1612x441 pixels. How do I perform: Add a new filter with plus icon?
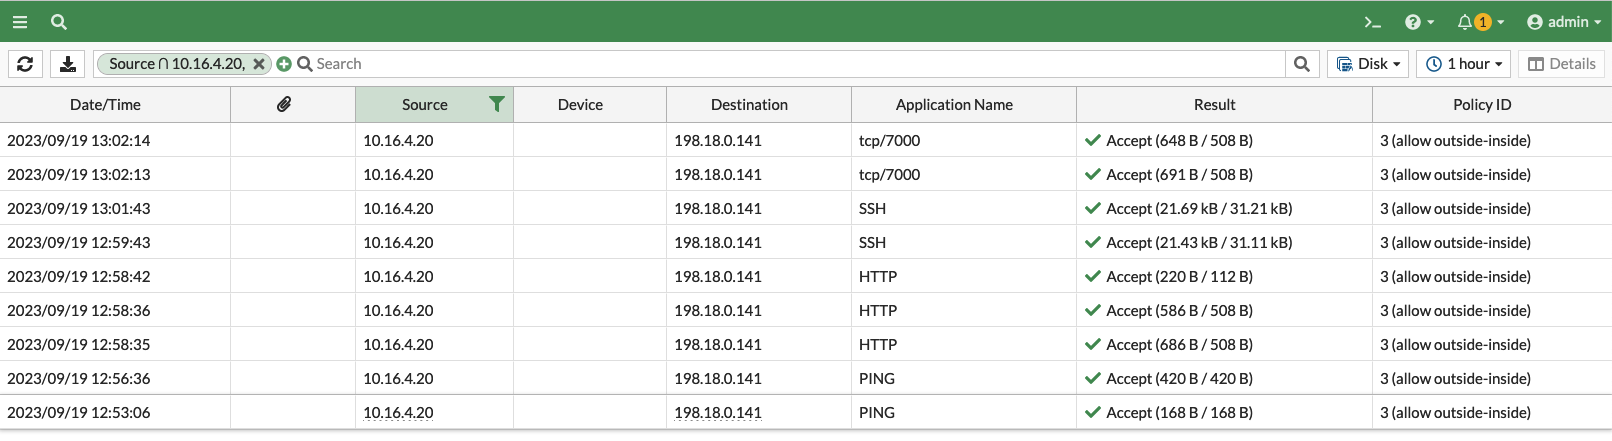(284, 64)
